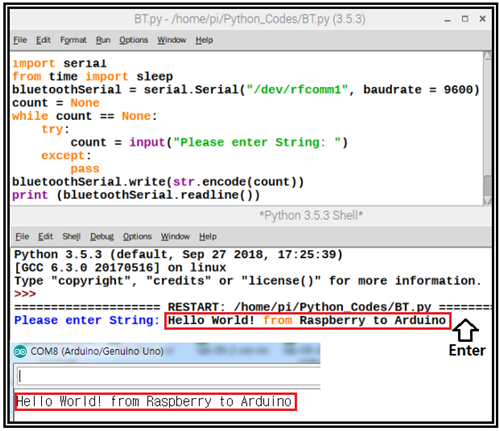Click the input("Please enter String: ") line
Viewport: 499px width, 431px height.
(x=209, y=142)
